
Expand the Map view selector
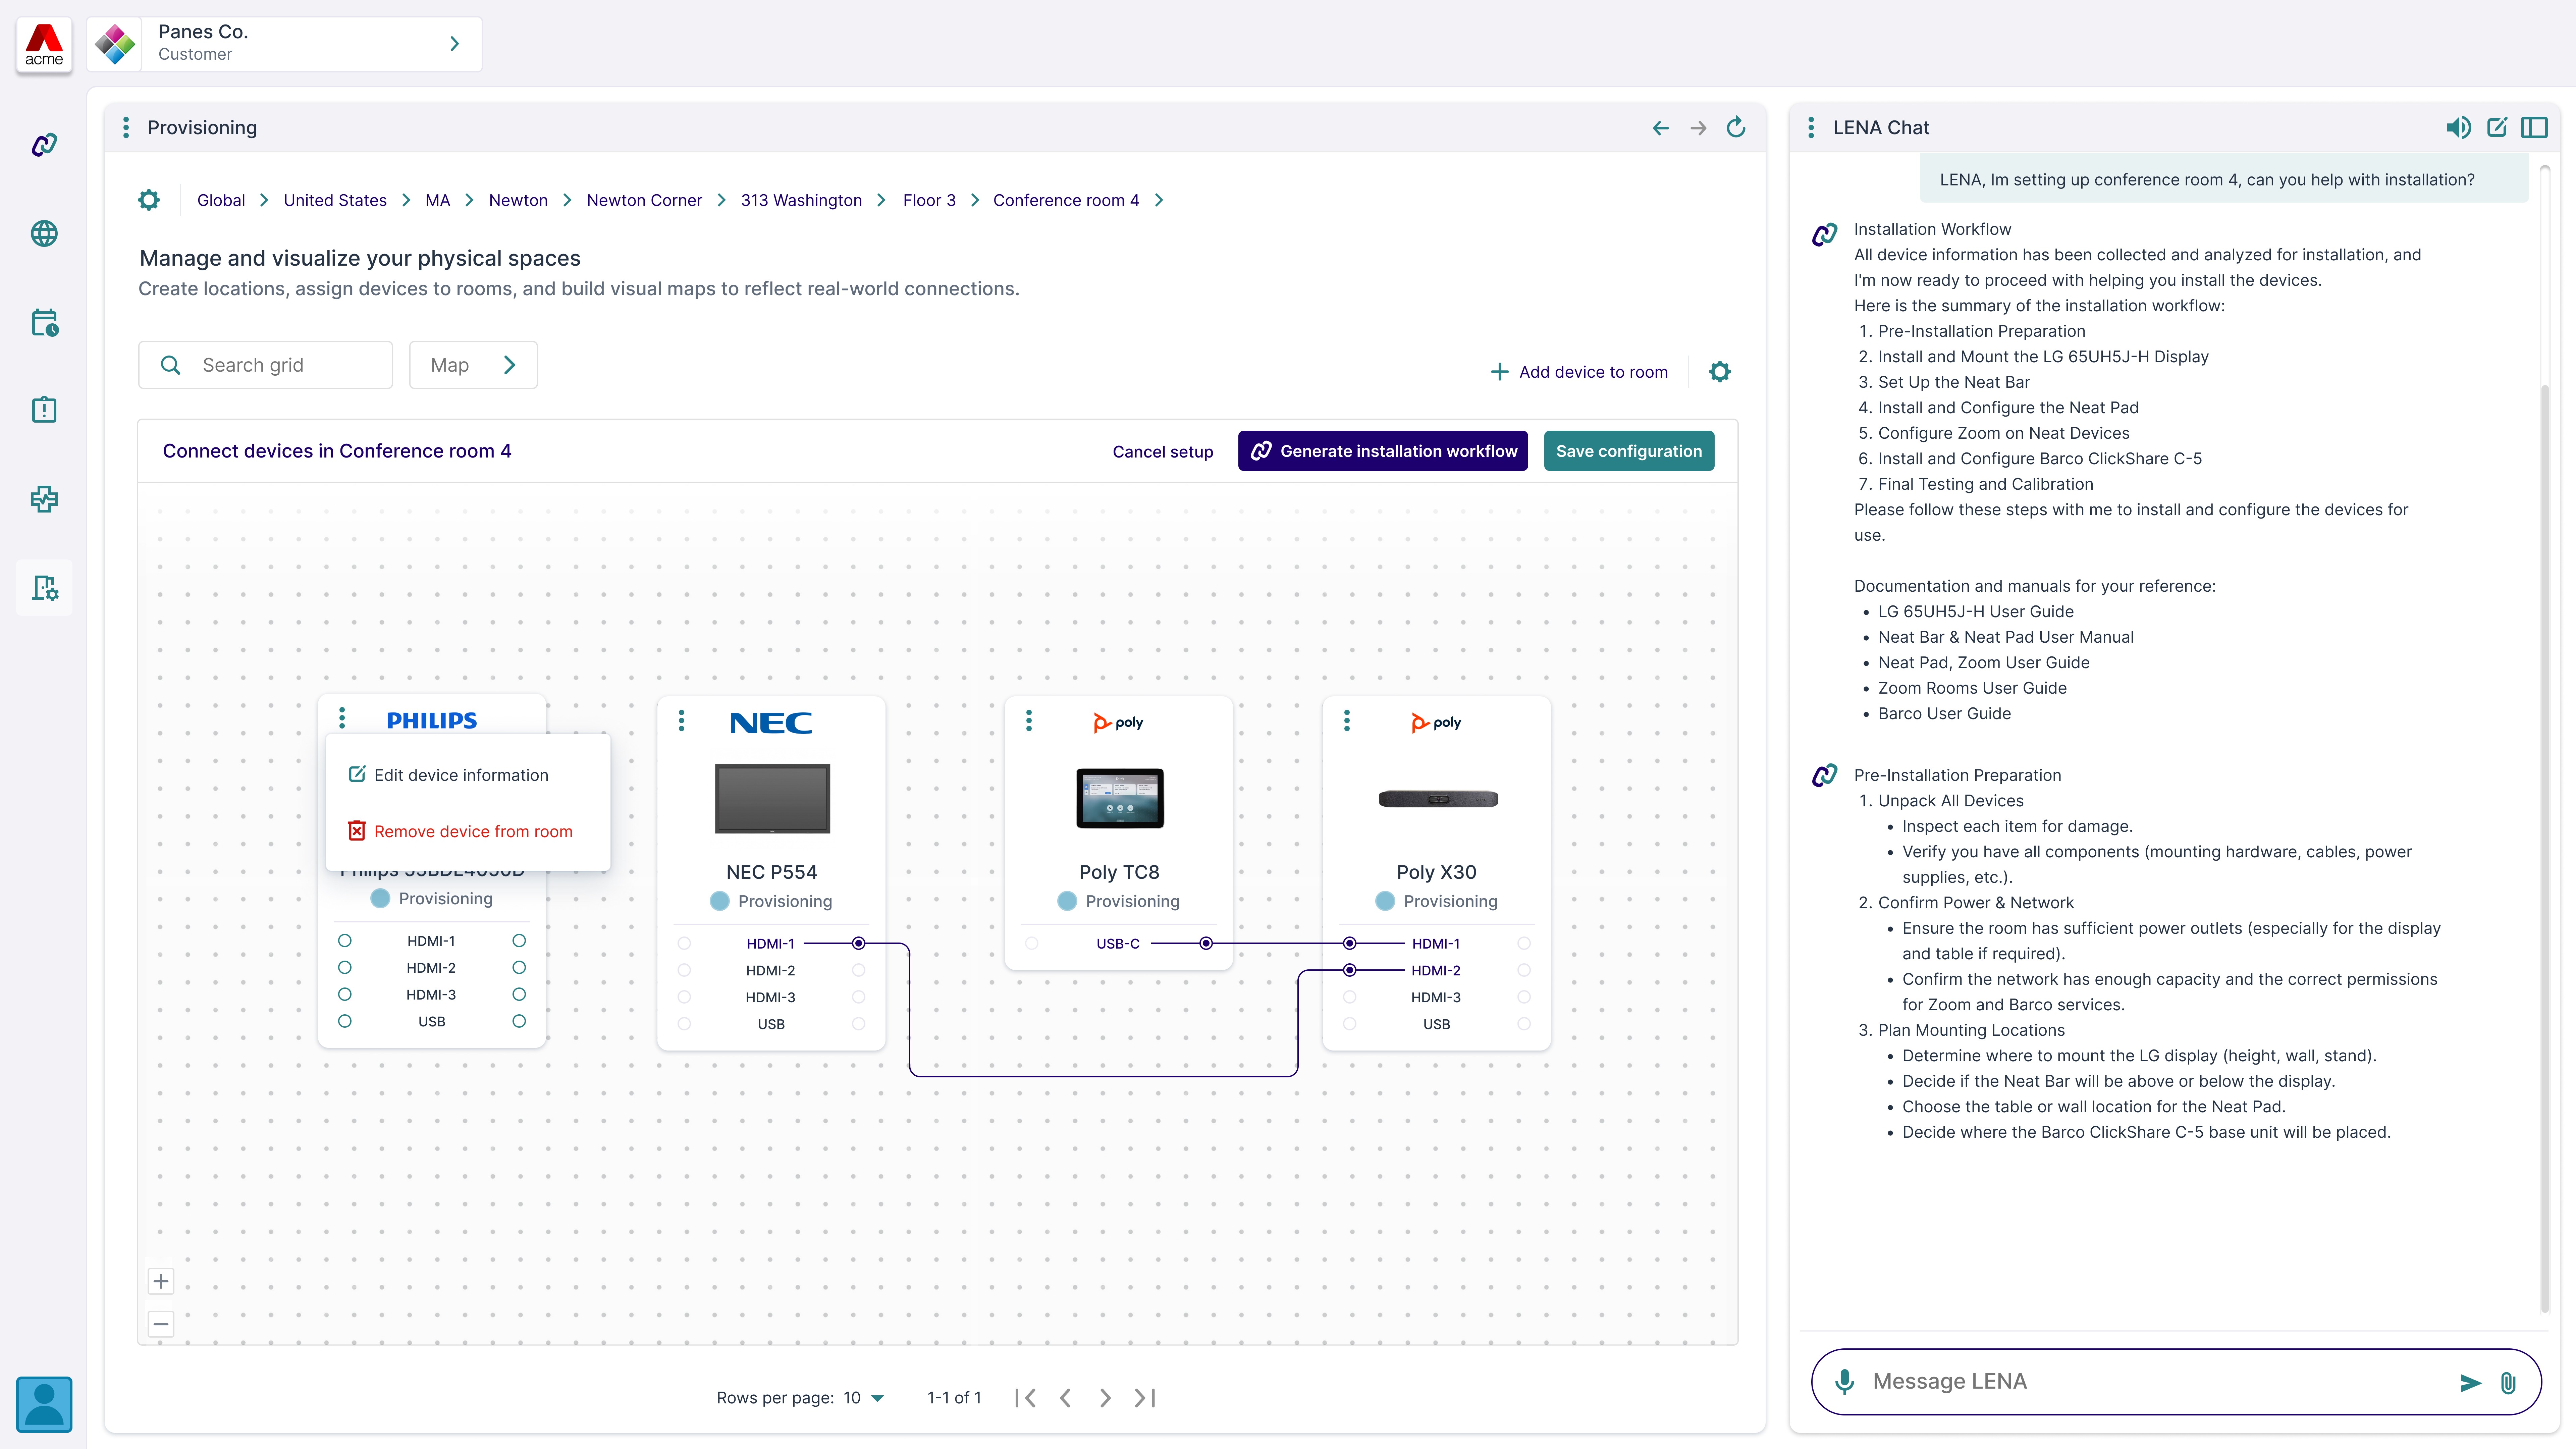coord(472,365)
